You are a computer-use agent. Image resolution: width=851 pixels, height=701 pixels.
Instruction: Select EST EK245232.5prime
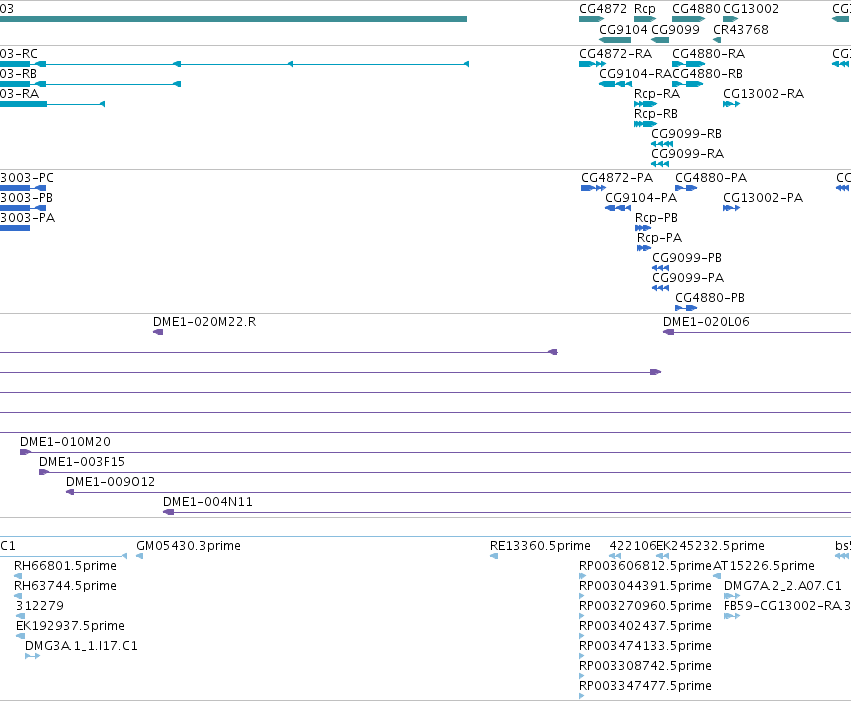coord(663,556)
